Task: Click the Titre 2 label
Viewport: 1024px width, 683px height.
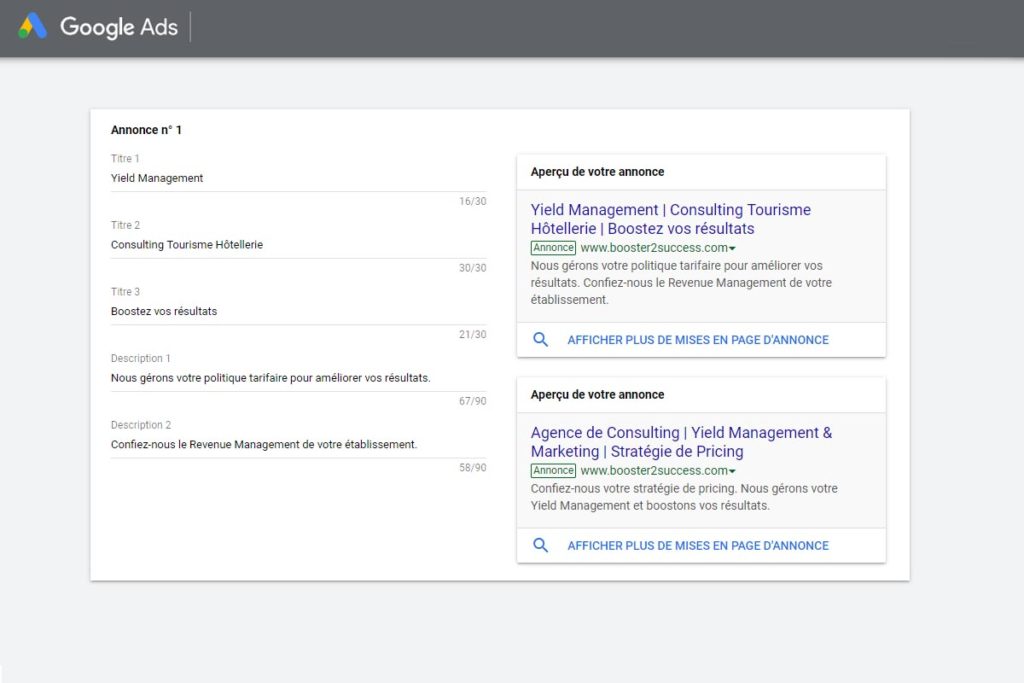Action: pos(125,225)
